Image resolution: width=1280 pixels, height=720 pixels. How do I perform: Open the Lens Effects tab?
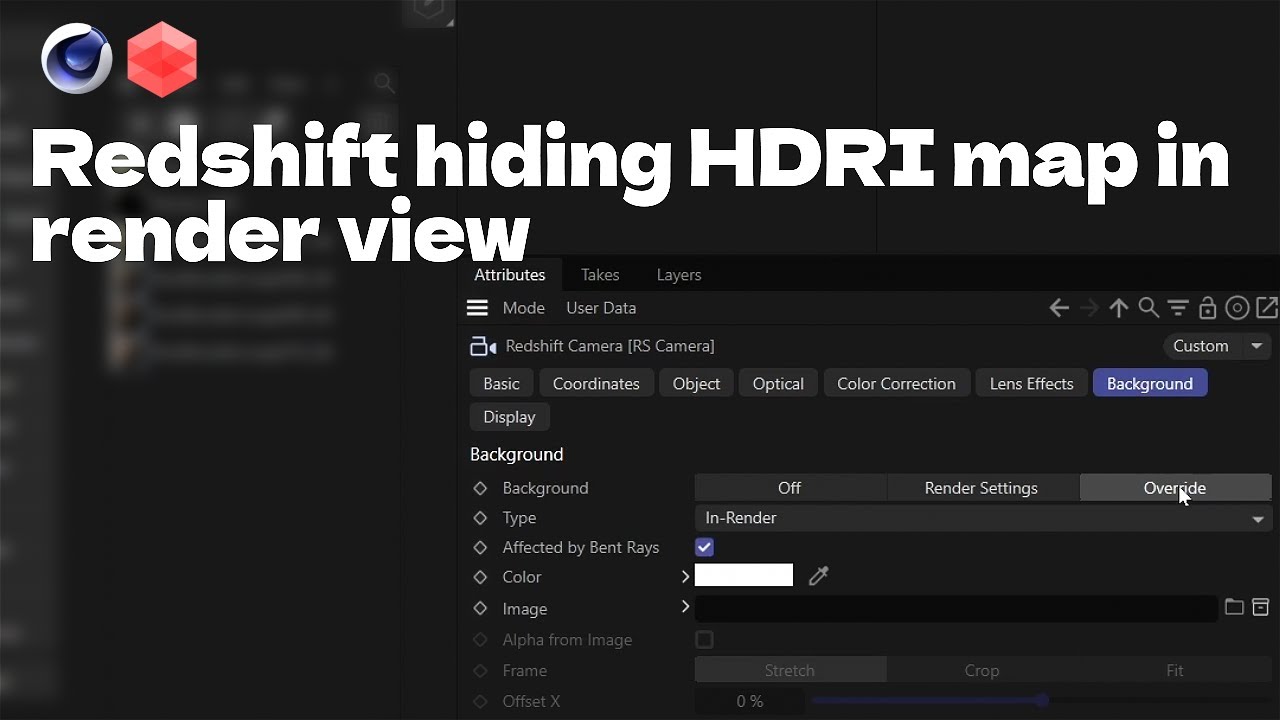click(1031, 384)
